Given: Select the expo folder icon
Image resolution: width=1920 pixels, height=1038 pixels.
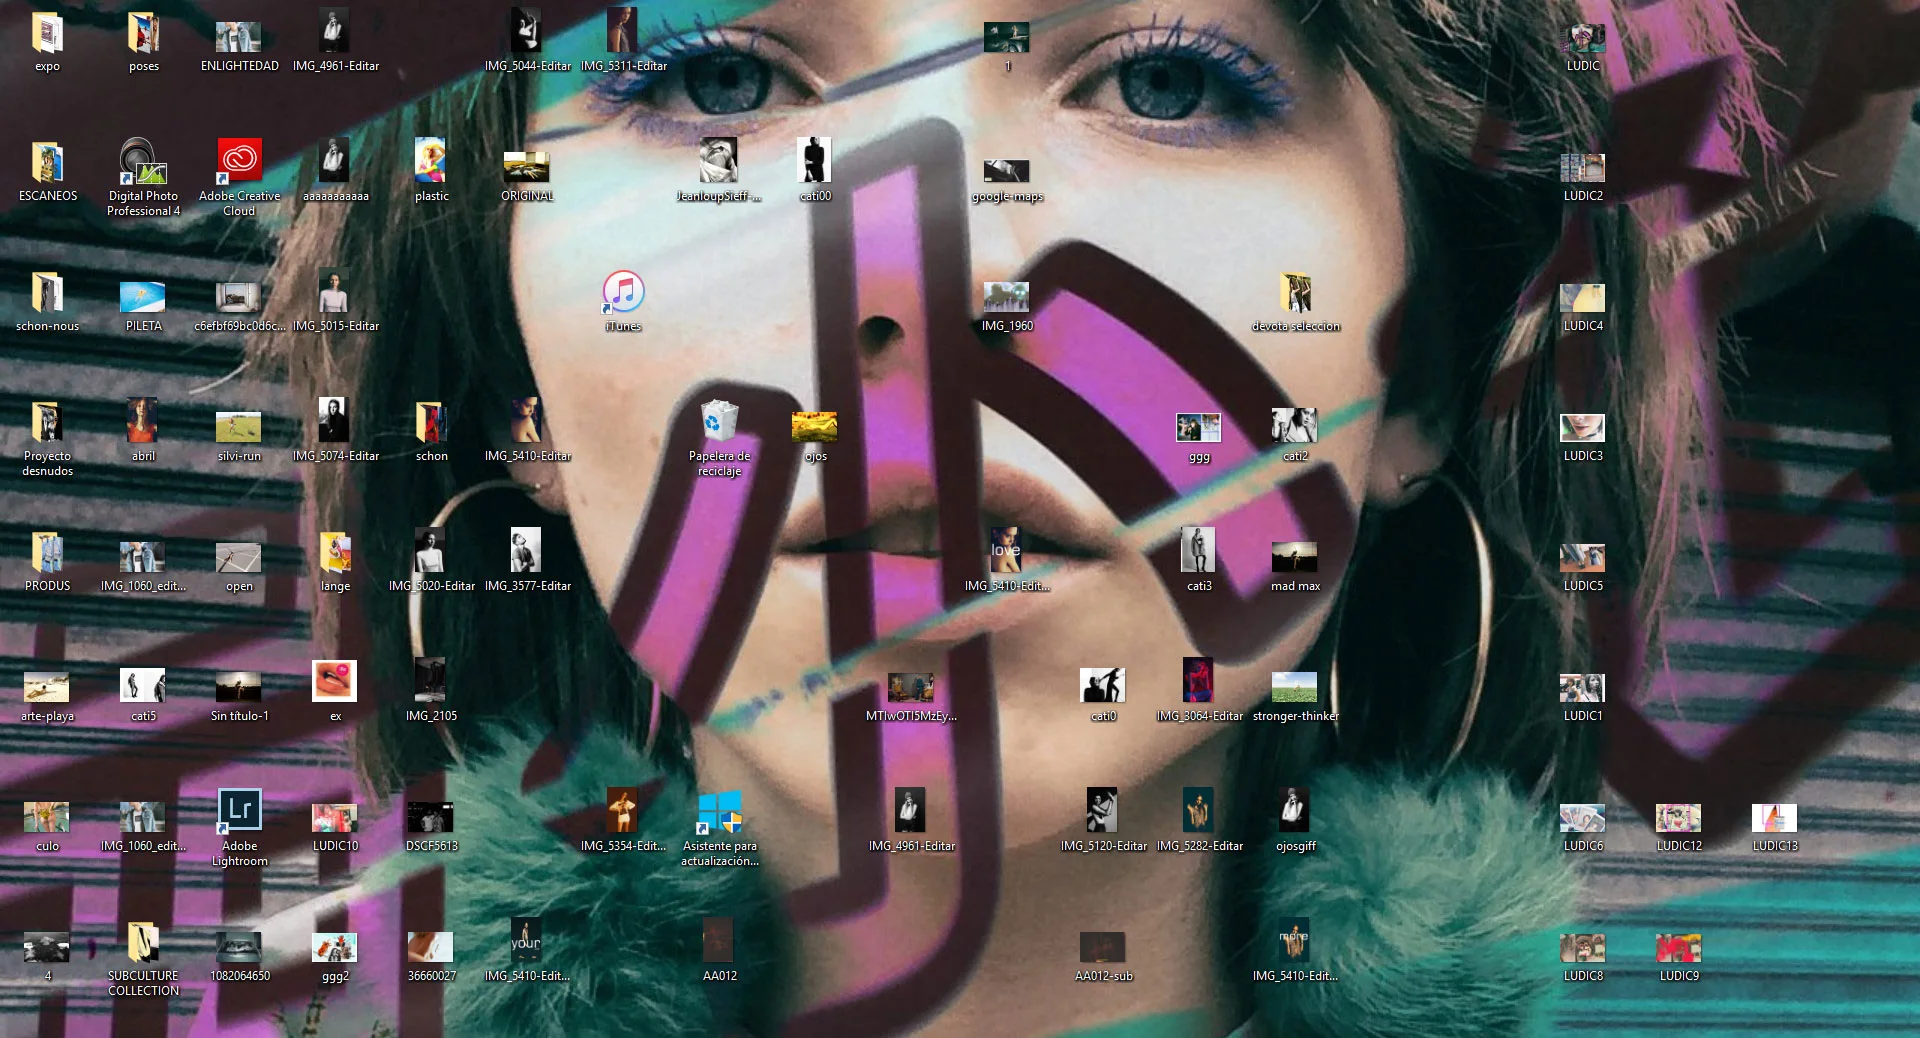Looking at the screenshot, I should point(47,33).
